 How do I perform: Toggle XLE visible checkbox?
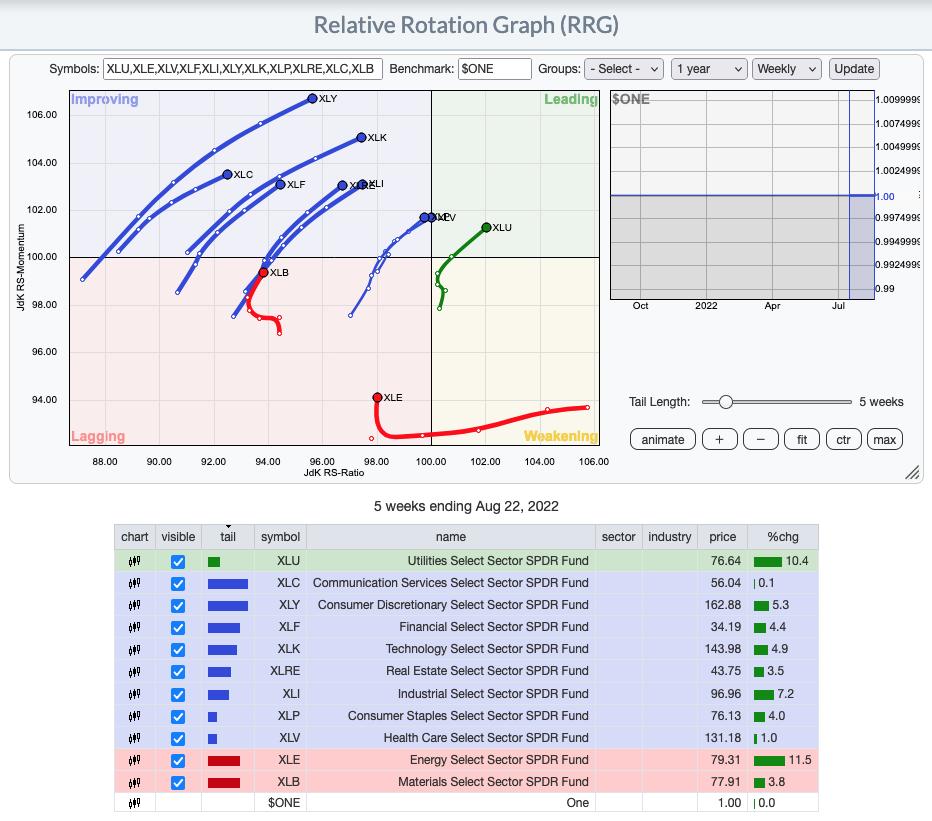tap(178, 760)
